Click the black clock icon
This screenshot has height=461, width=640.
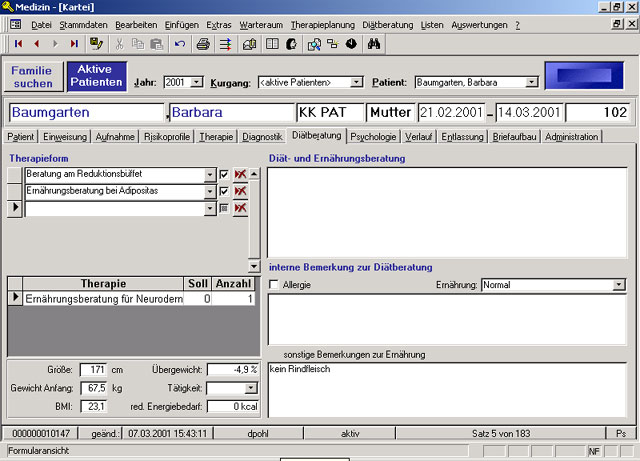pyautogui.click(x=351, y=44)
